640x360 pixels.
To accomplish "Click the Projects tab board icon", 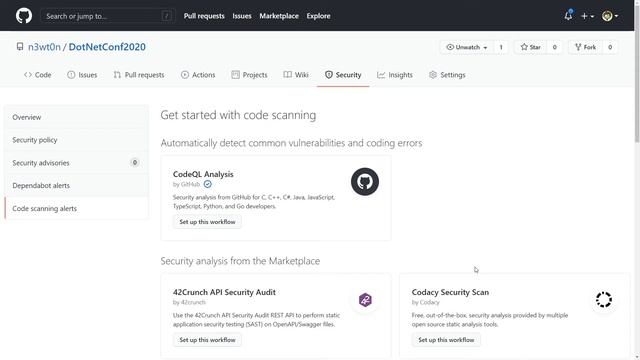I will [x=236, y=75].
